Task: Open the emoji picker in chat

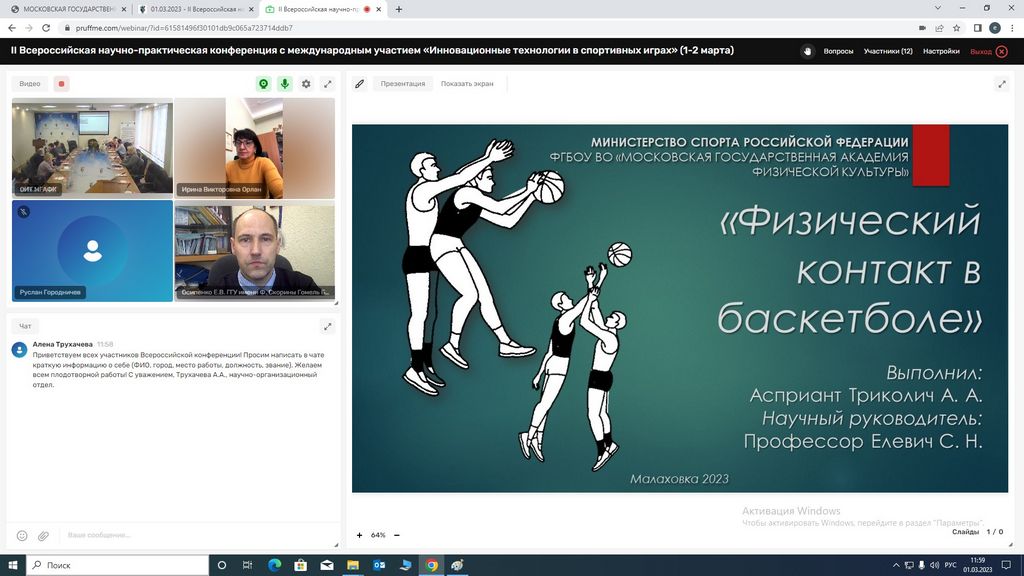Action: point(22,536)
